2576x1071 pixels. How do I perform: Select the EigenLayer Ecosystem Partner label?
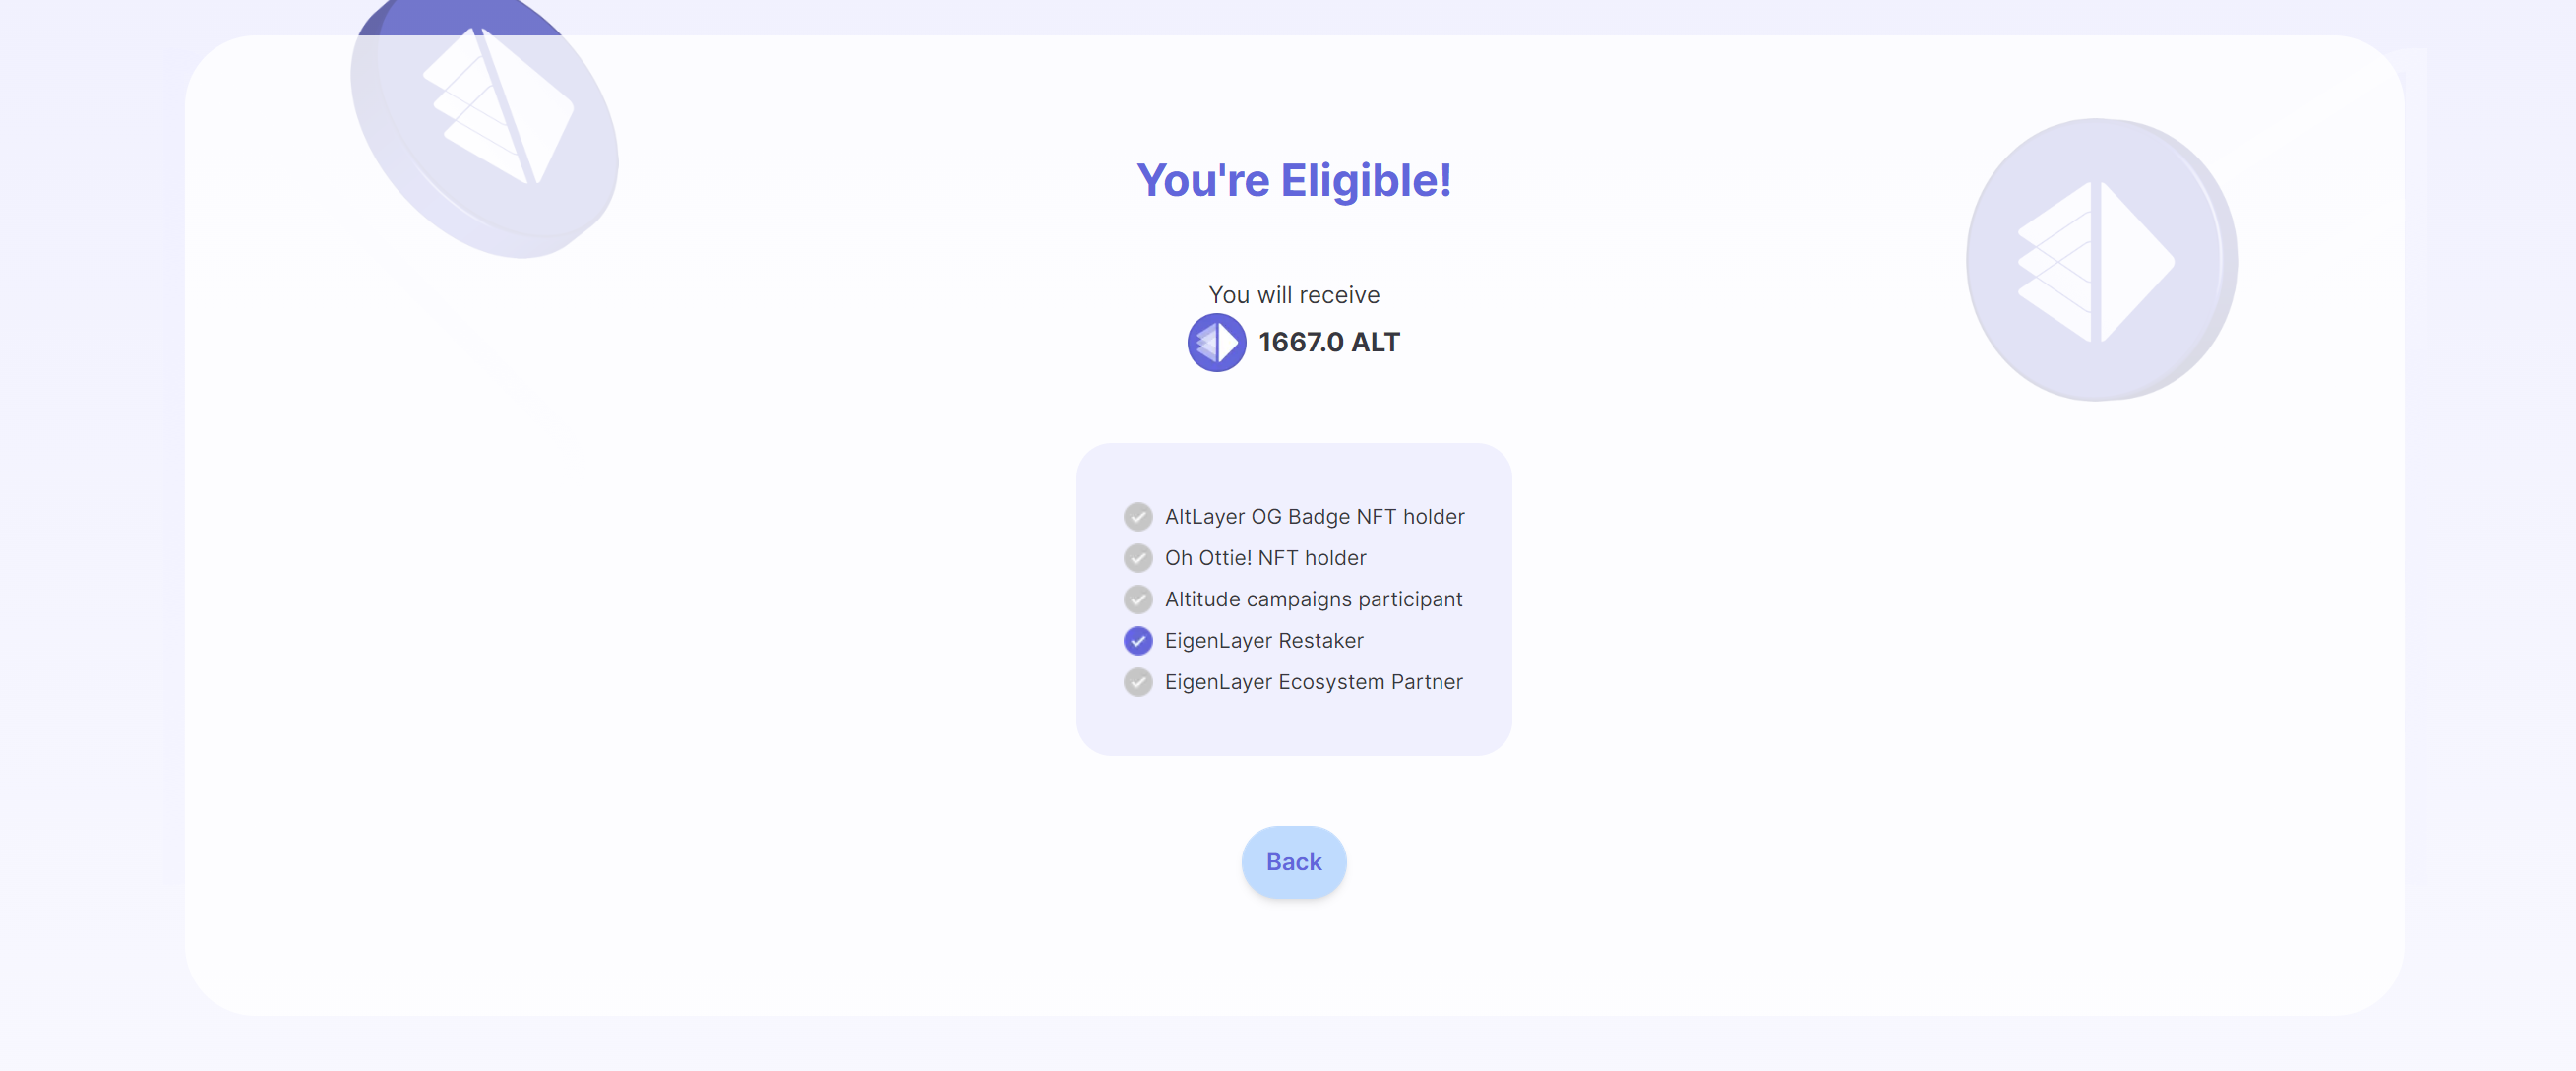click(1313, 682)
